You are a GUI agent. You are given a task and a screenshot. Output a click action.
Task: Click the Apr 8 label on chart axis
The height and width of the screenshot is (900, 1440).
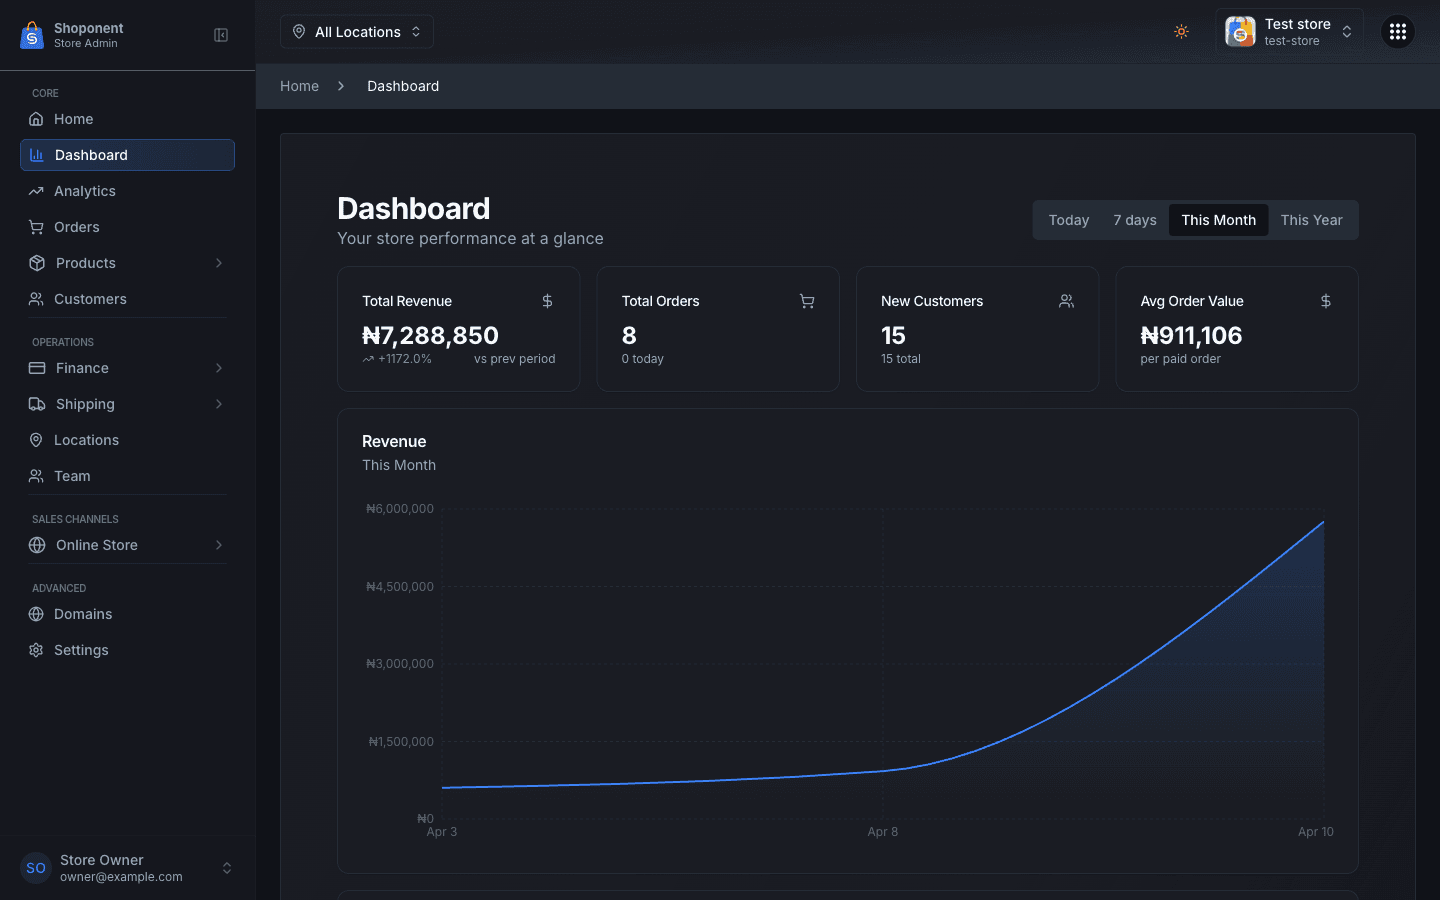click(883, 832)
